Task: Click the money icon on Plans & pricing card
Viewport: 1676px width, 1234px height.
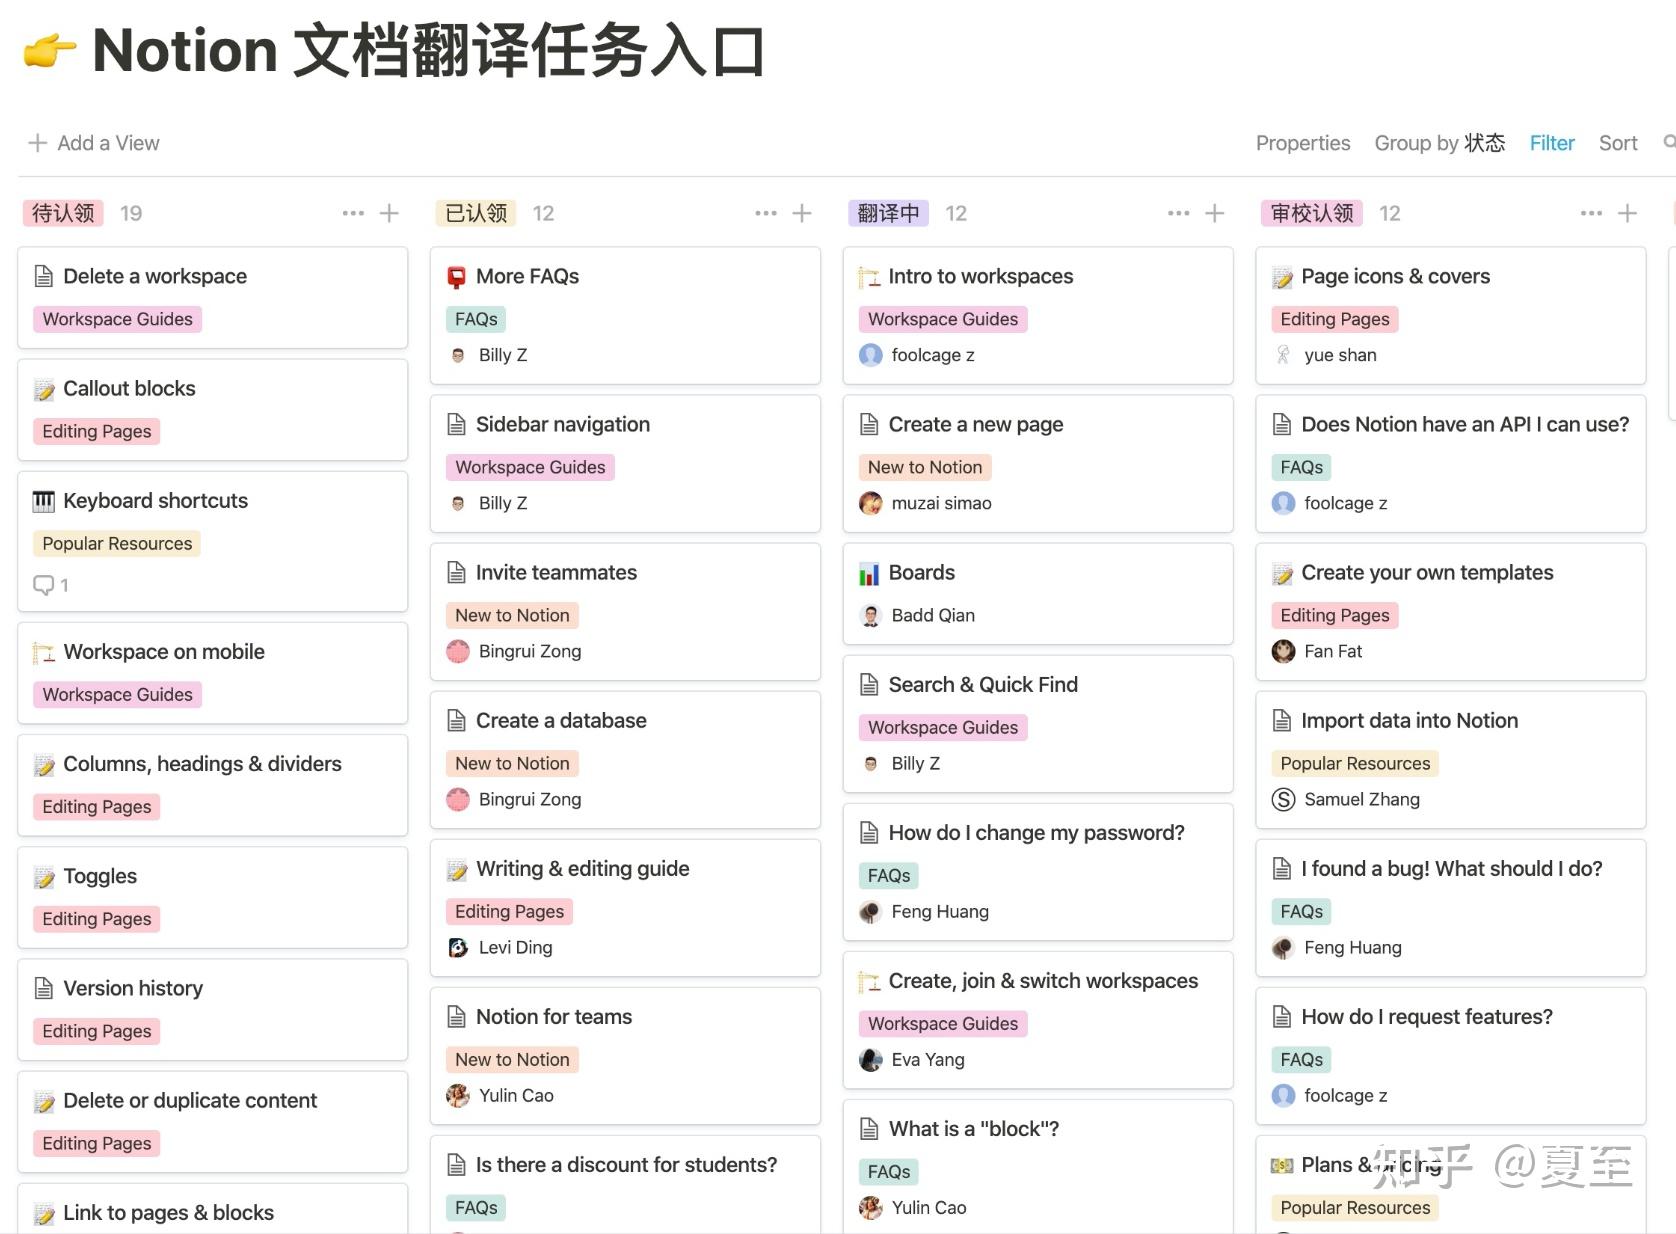Action: [x=1282, y=1164]
